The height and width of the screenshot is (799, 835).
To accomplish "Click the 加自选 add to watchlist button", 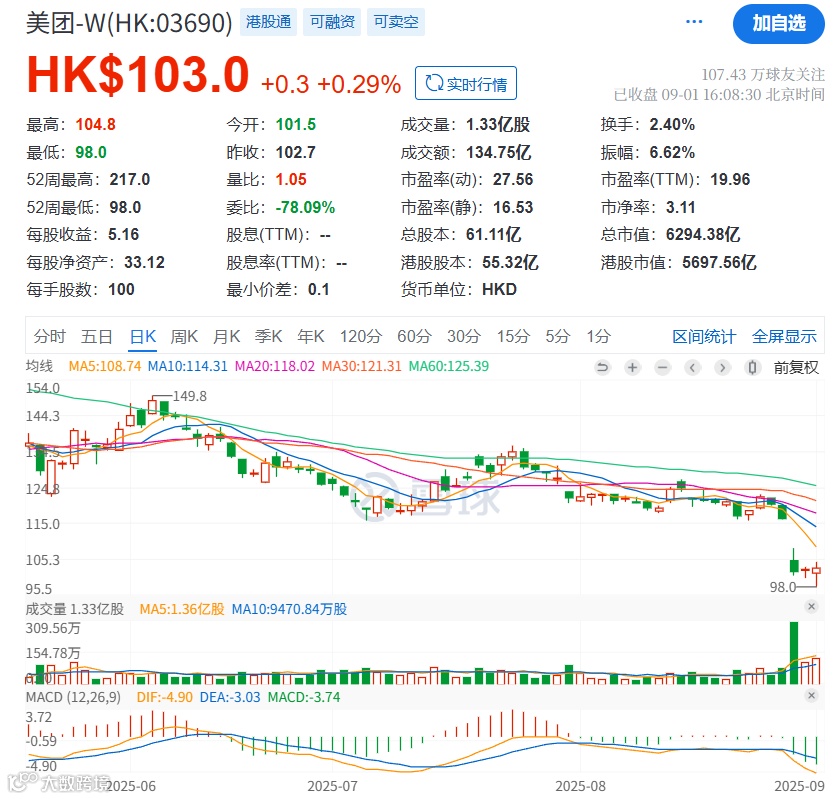I will (779, 23).
